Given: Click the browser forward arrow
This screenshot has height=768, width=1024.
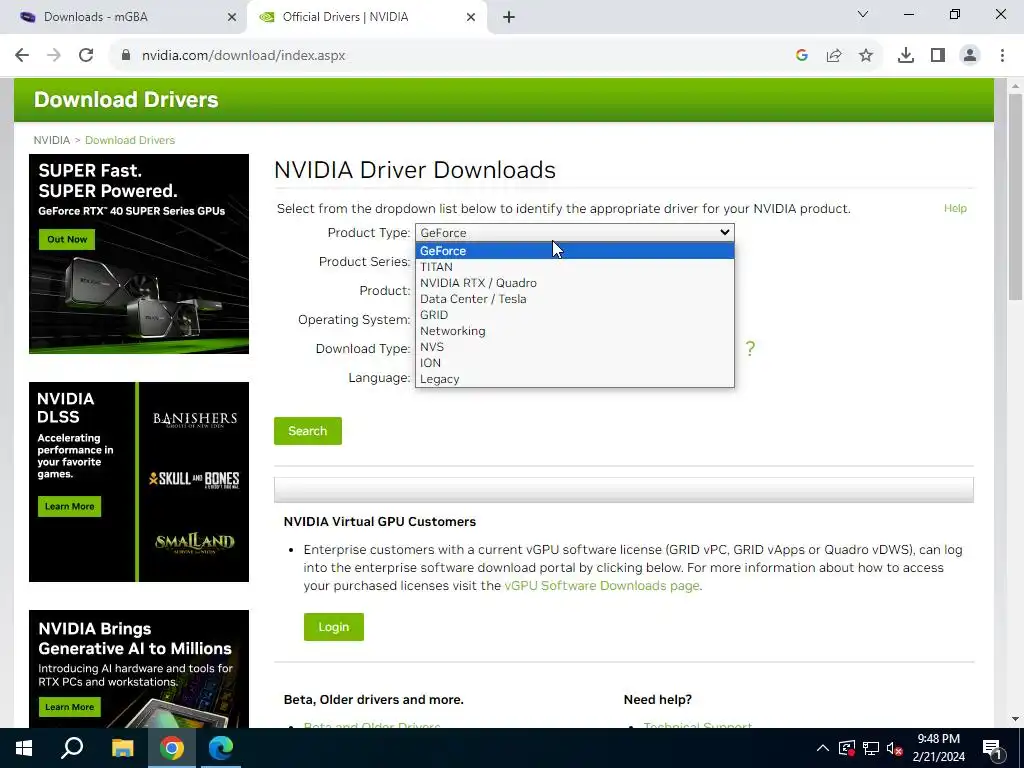Looking at the screenshot, I should click(x=54, y=56).
